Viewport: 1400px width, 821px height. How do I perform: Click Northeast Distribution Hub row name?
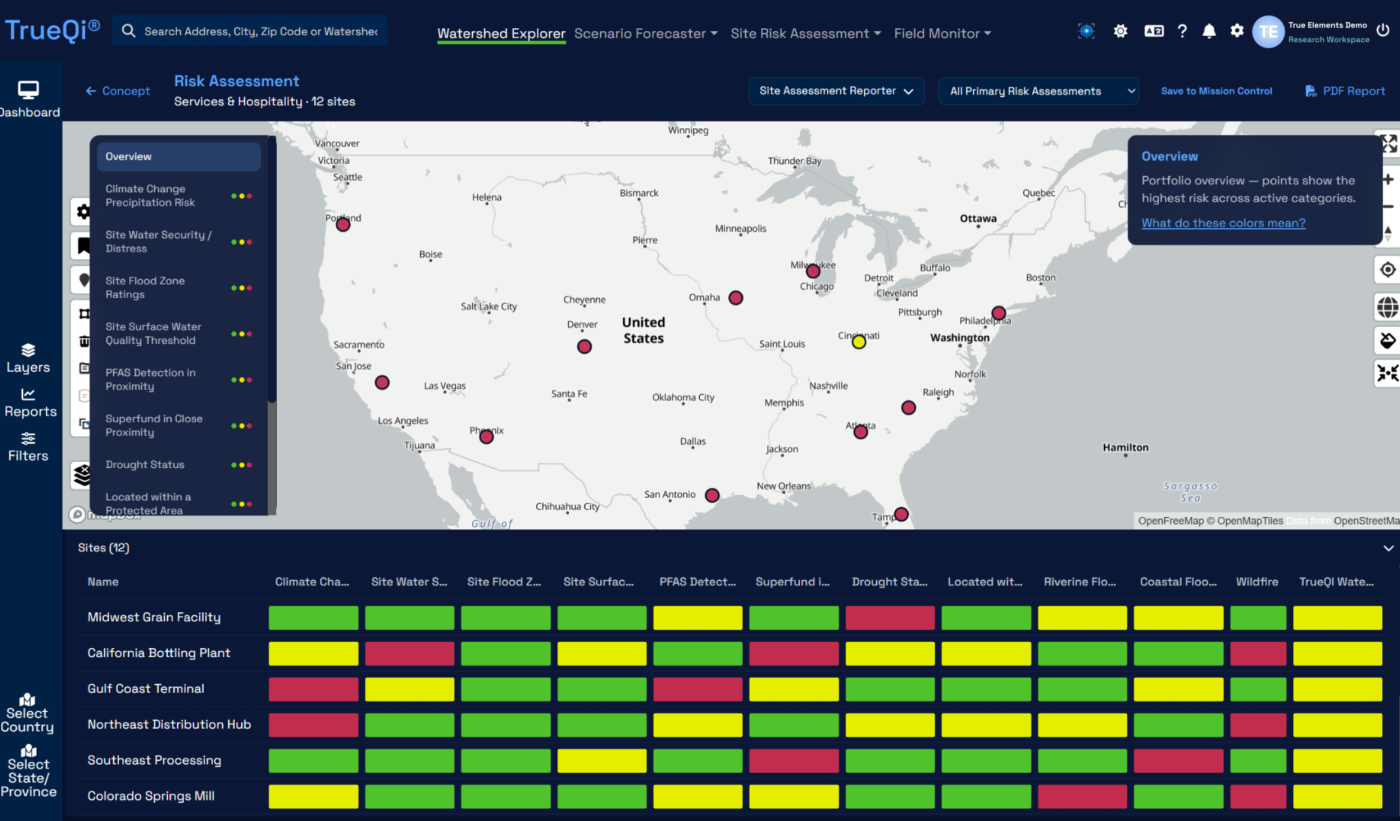click(169, 725)
